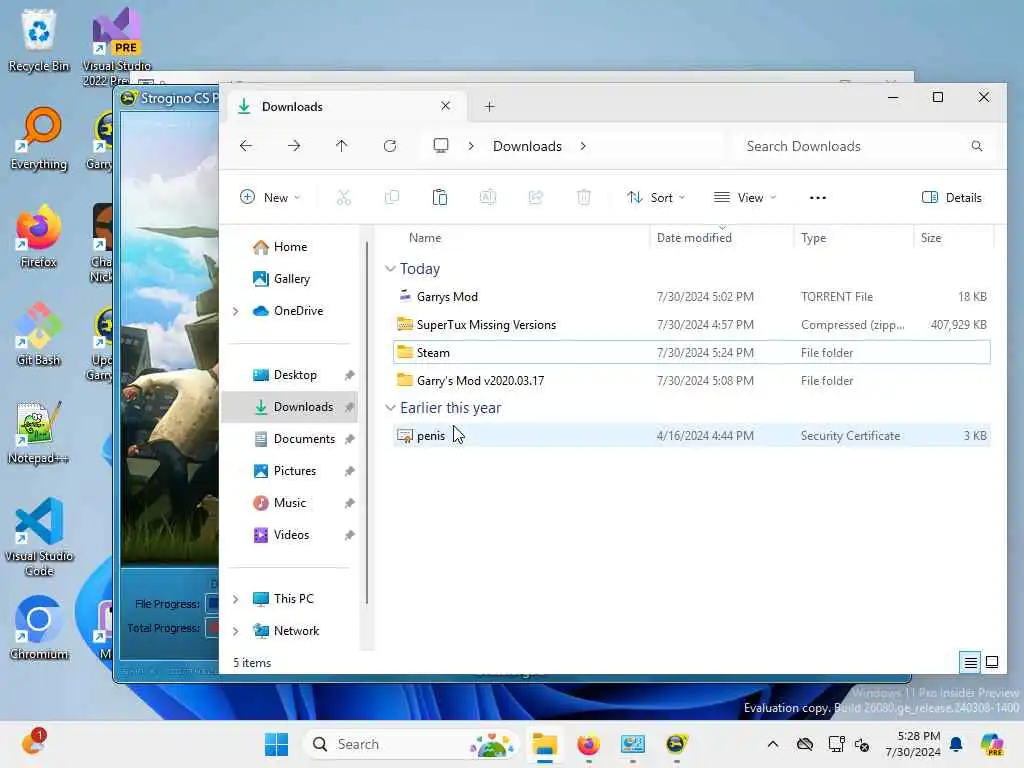The image size is (1024, 768).
Task: Select the Downloads tab
Action: (346, 106)
